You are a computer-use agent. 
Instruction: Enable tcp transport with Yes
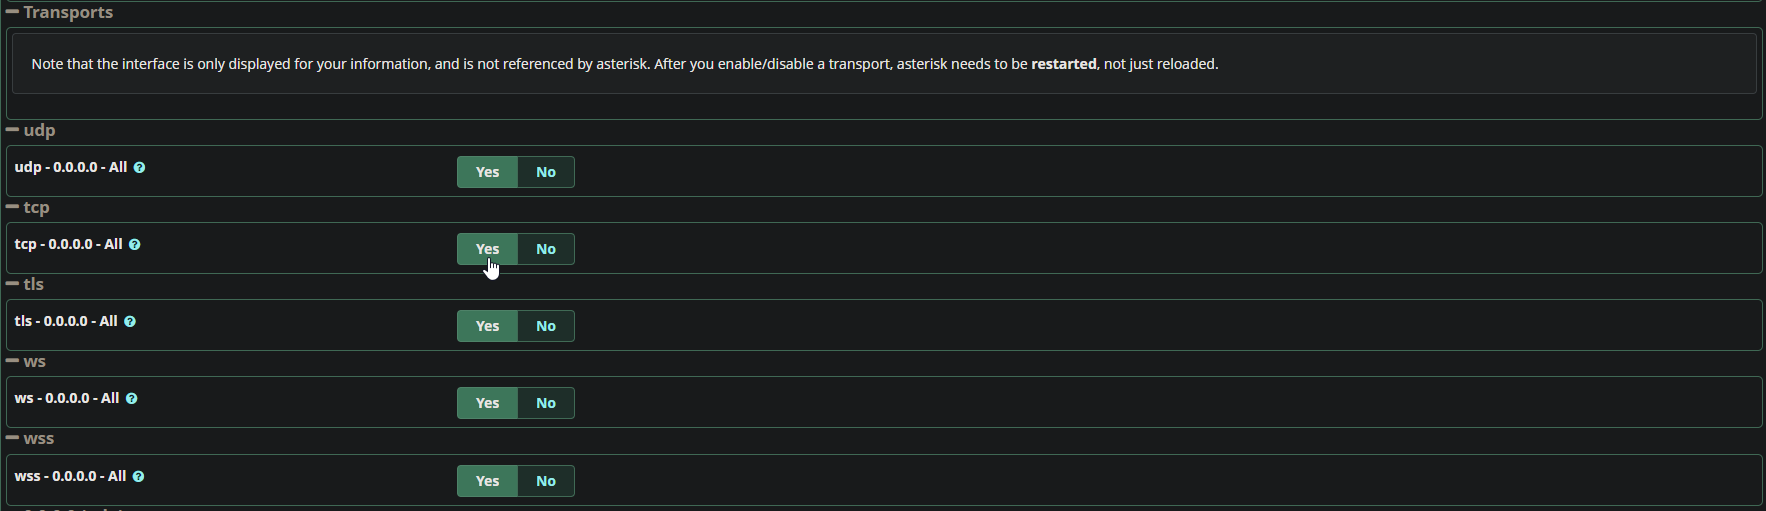coord(487,249)
